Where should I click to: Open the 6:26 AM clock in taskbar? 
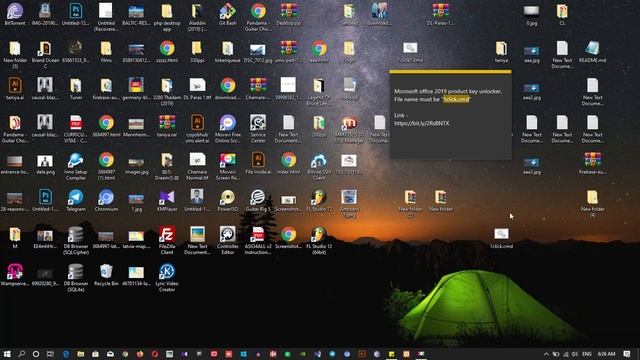[607, 354]
